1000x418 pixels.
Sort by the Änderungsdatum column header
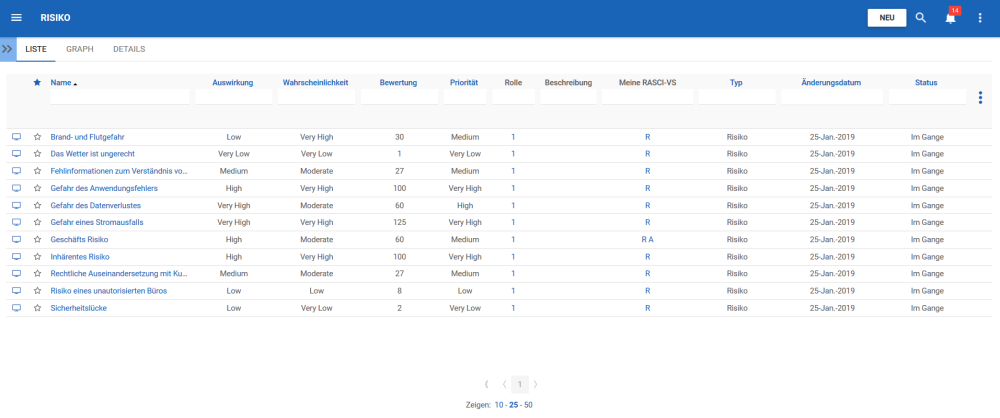click(831, 82)
